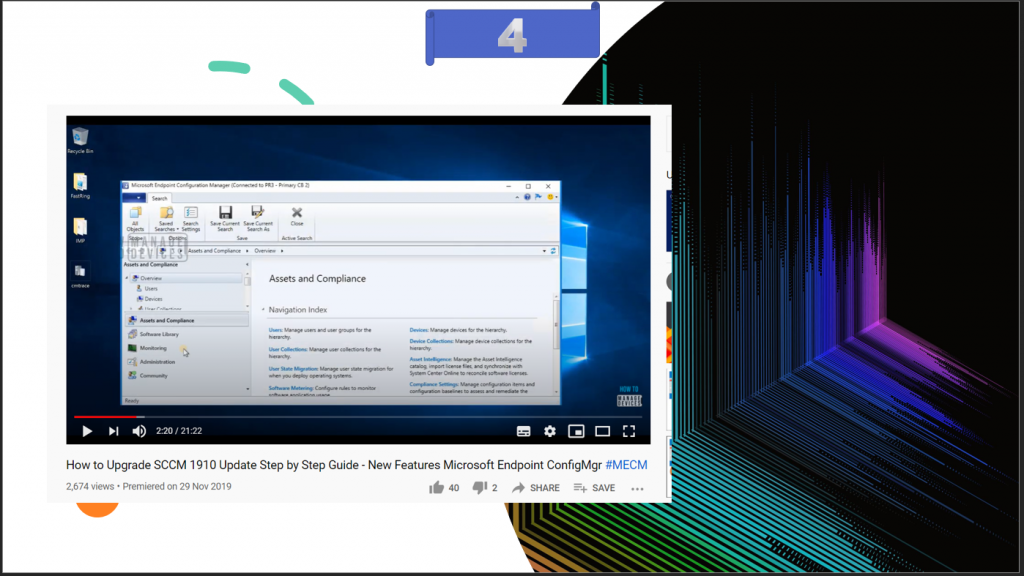Open the User State Migration link

pos(293,369)
